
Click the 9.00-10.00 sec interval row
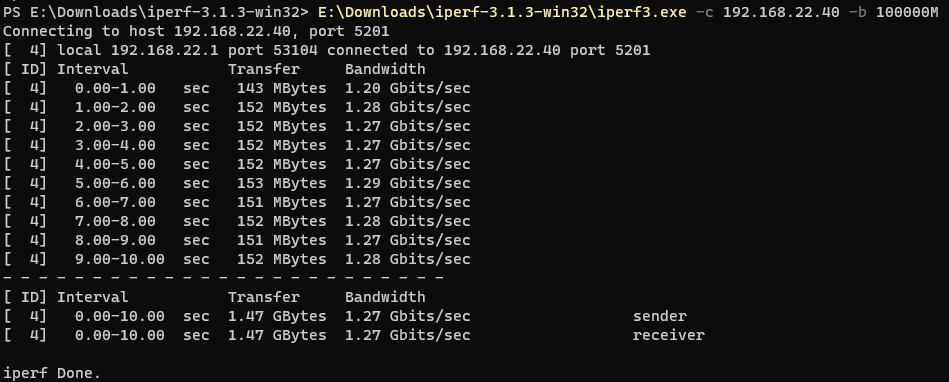coord(237,259)
